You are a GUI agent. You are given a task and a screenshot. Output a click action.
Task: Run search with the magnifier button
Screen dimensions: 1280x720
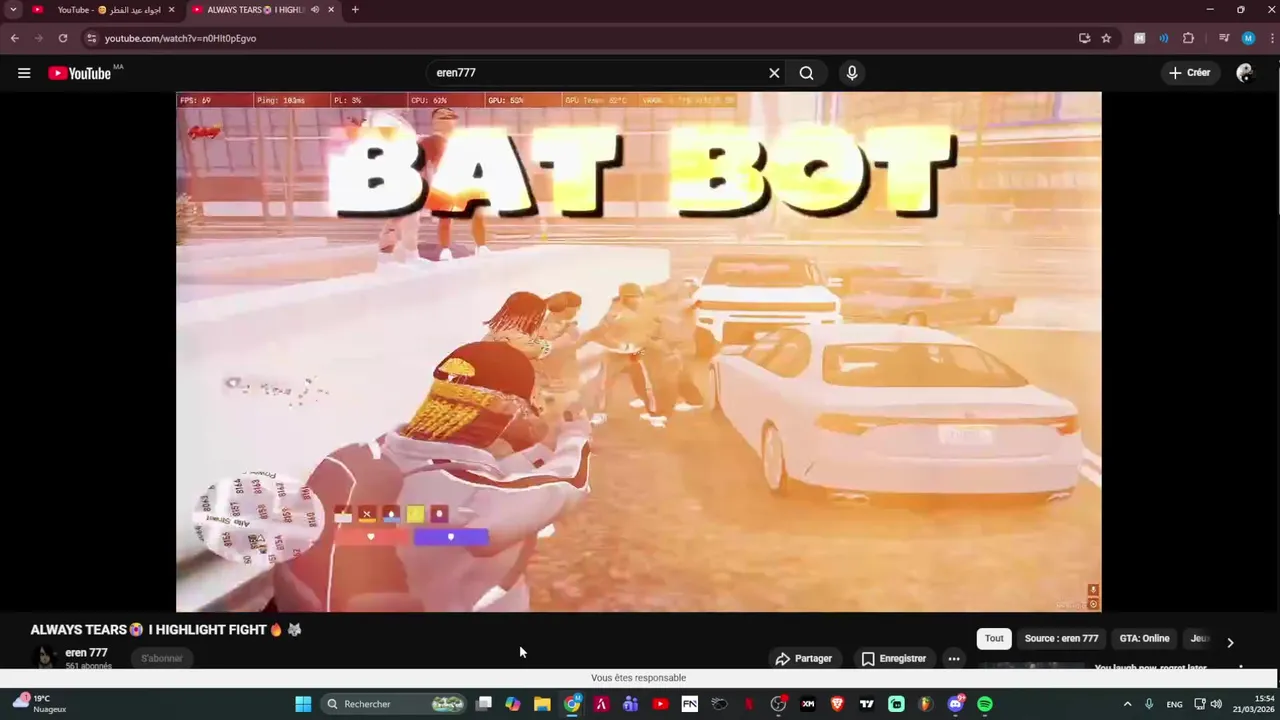[x=806, y=73]
